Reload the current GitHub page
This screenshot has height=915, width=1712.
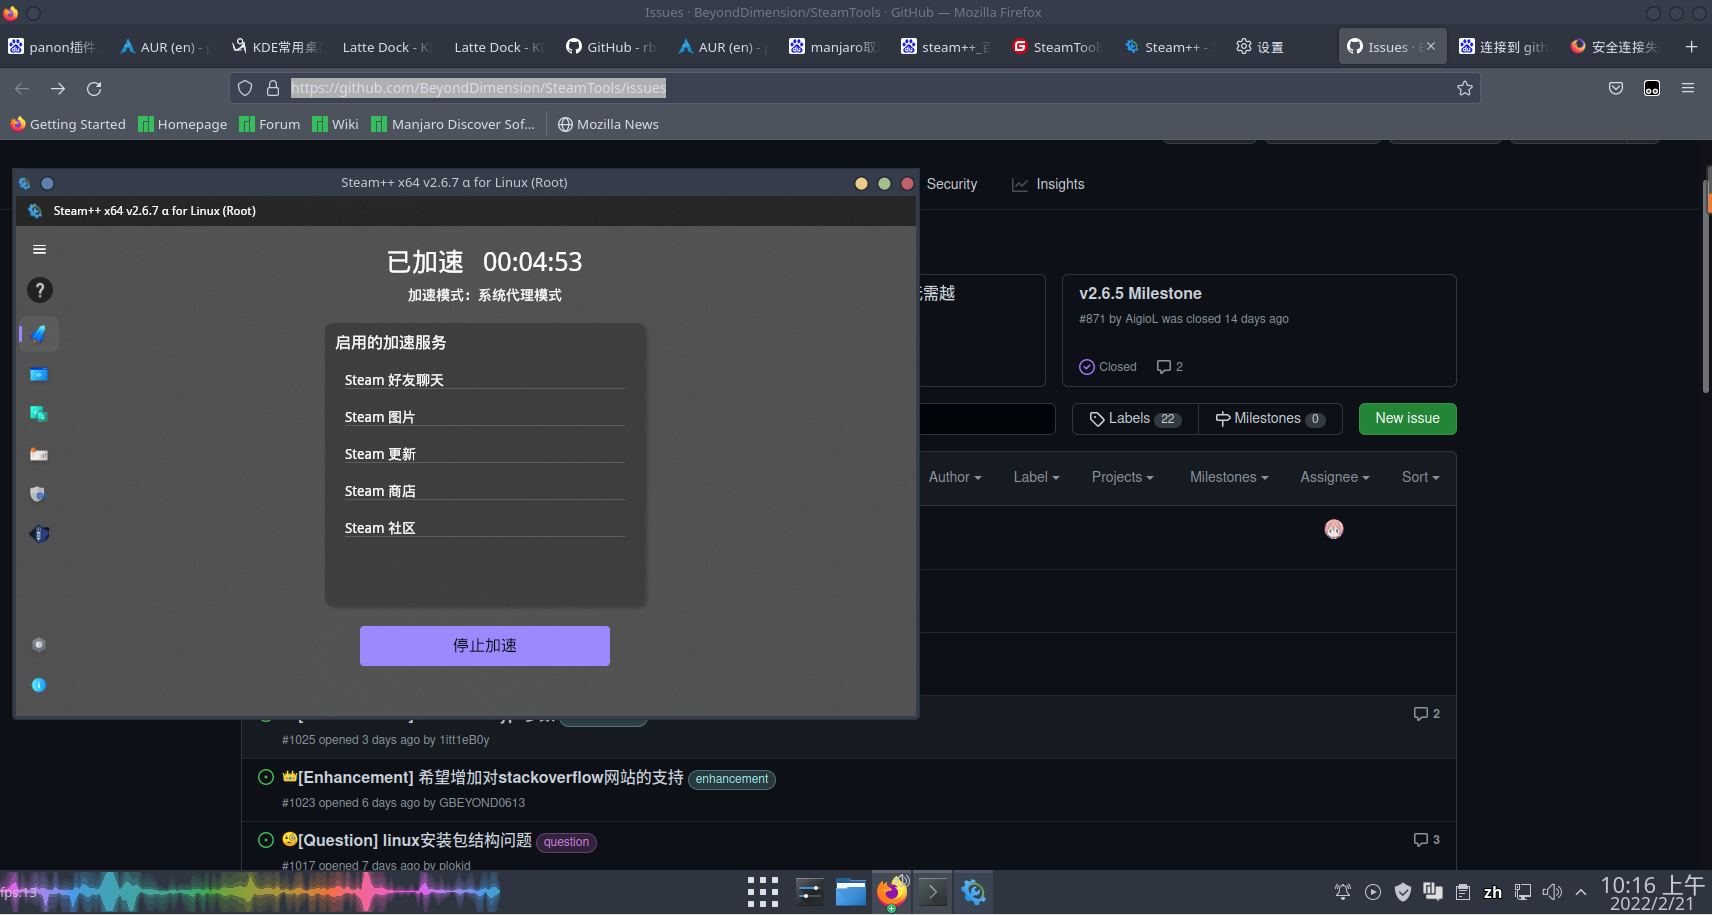coord(94,88)
